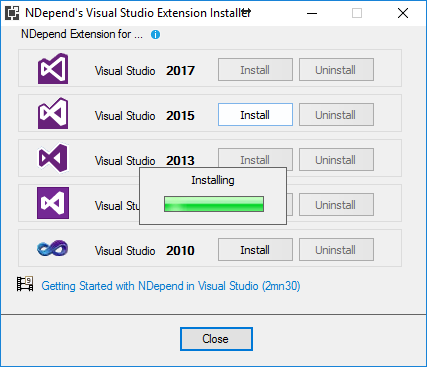Screen dimensions: 427x367
Task: Click the NDepend app icon in title bar
Action: (12, 13)
